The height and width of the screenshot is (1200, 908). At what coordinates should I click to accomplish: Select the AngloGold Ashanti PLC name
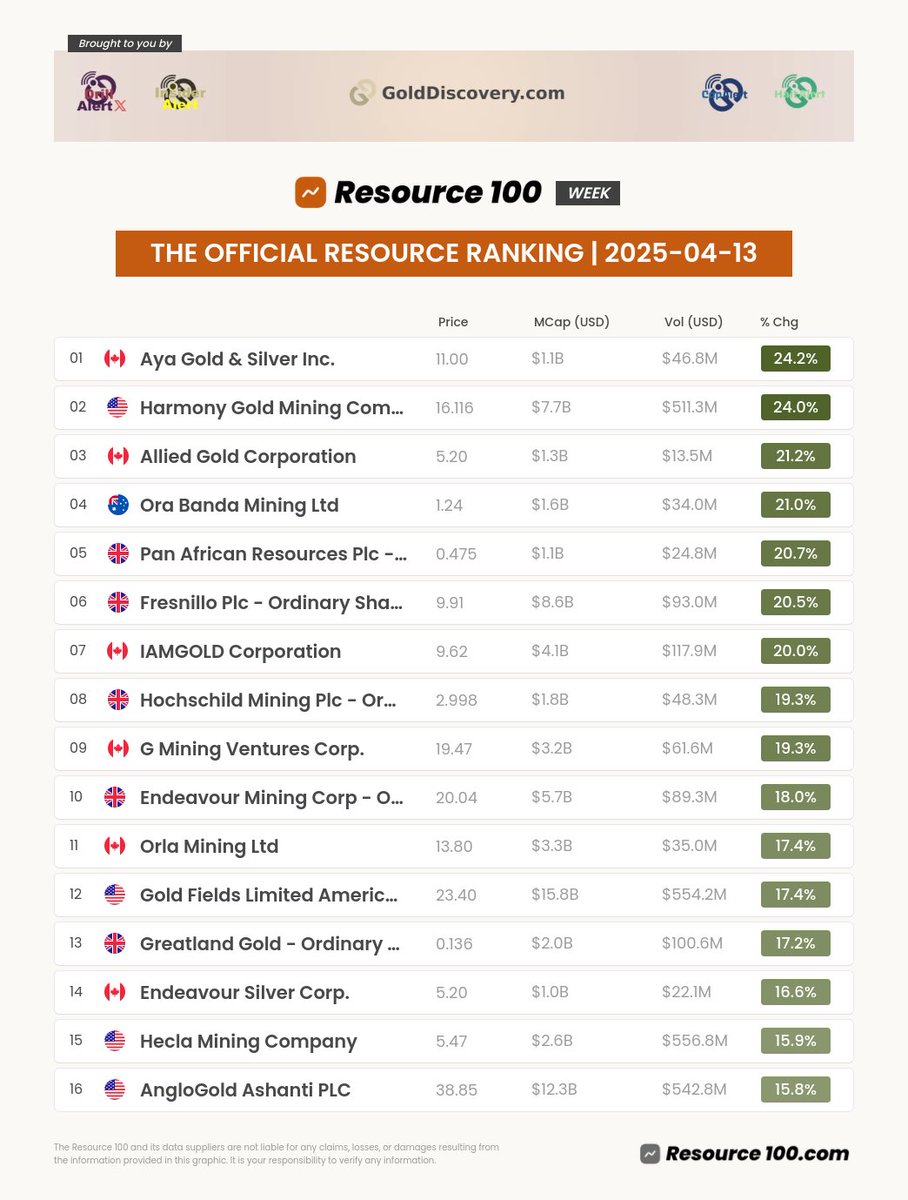pyautogui.click(x=245, y=1090)
